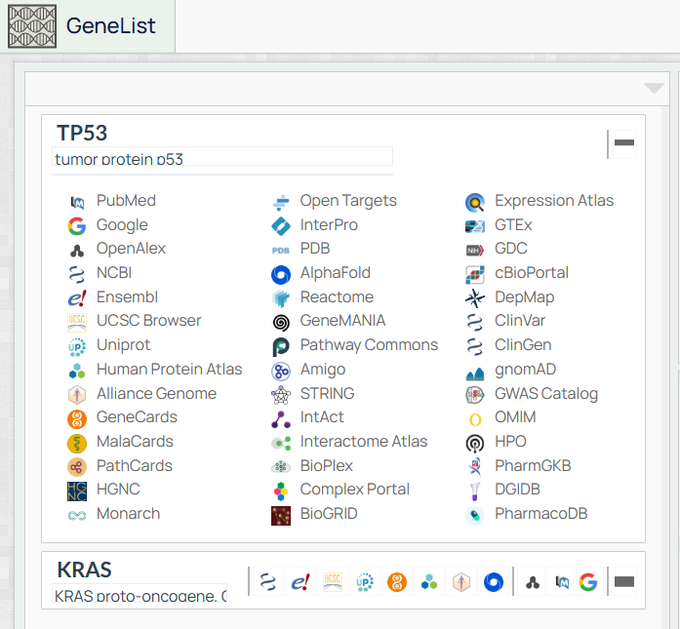Click the AlphaFold icon in TP53 list
The width and height of the screenshot is (680, 629).
click(x=281, y=274)
